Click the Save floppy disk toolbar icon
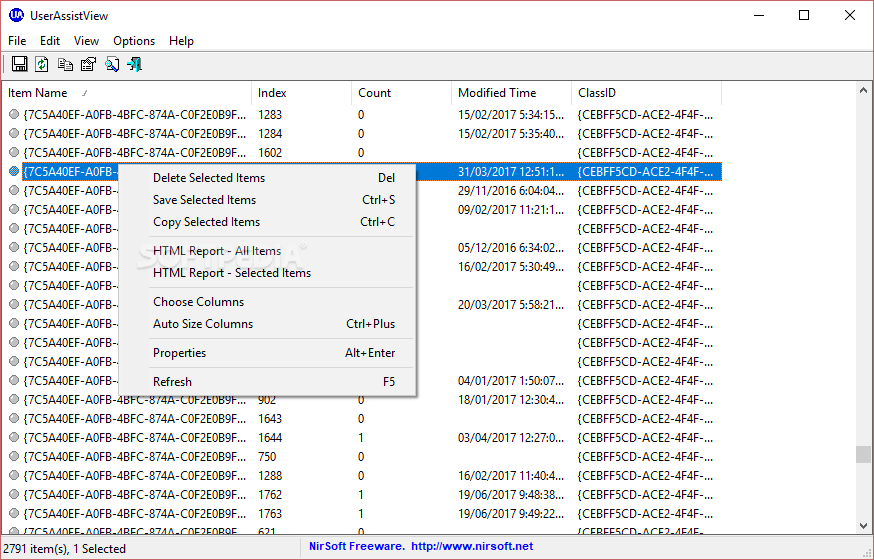Viewport: 874px width, 560px height. tap(20, 65)
